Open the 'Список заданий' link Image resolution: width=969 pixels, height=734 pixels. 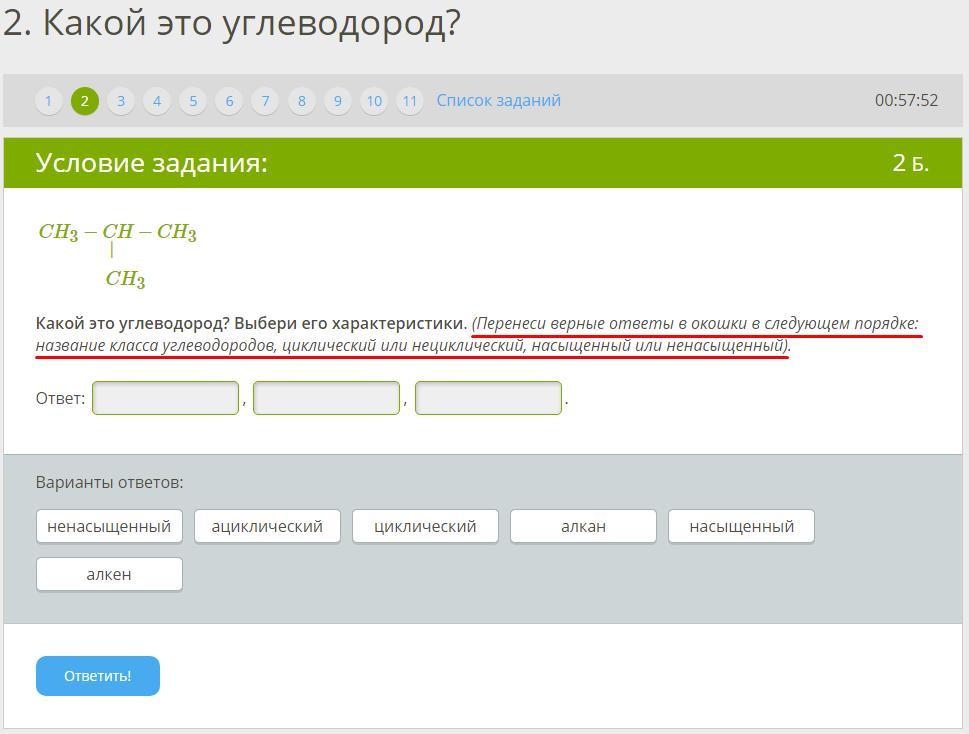pyautogui.click(x=498, y=100)
